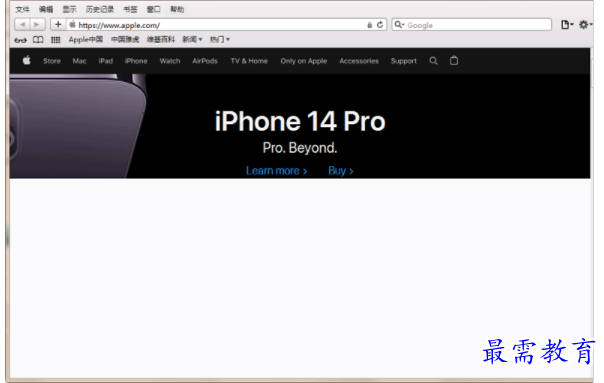
Task: Click the iPhone 14 Pro headline
Action: tap(300, 121)
